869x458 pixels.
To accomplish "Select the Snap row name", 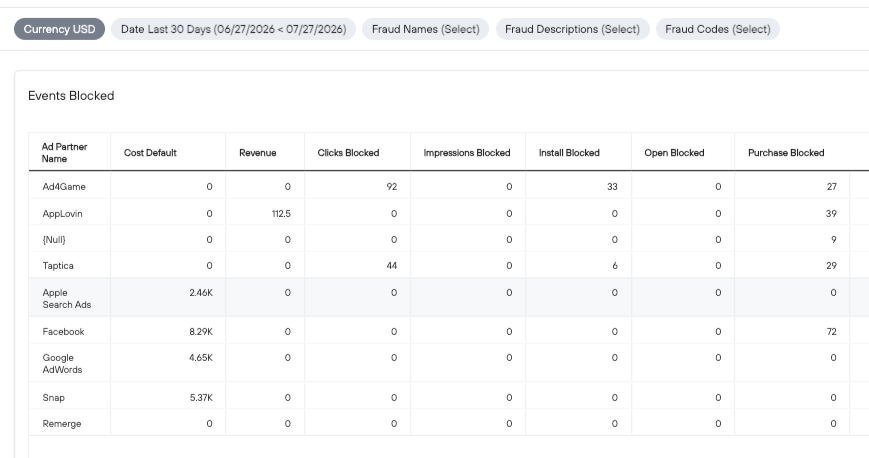I will [x=53, y=398].
